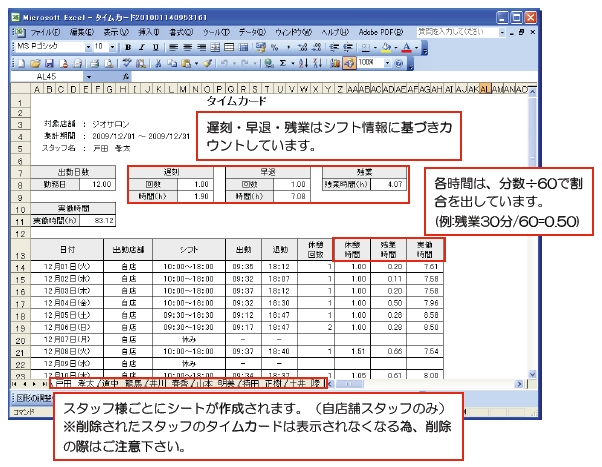Click the Align Left icon
This screenshot has width=602, height=467.
pos(173,47)
